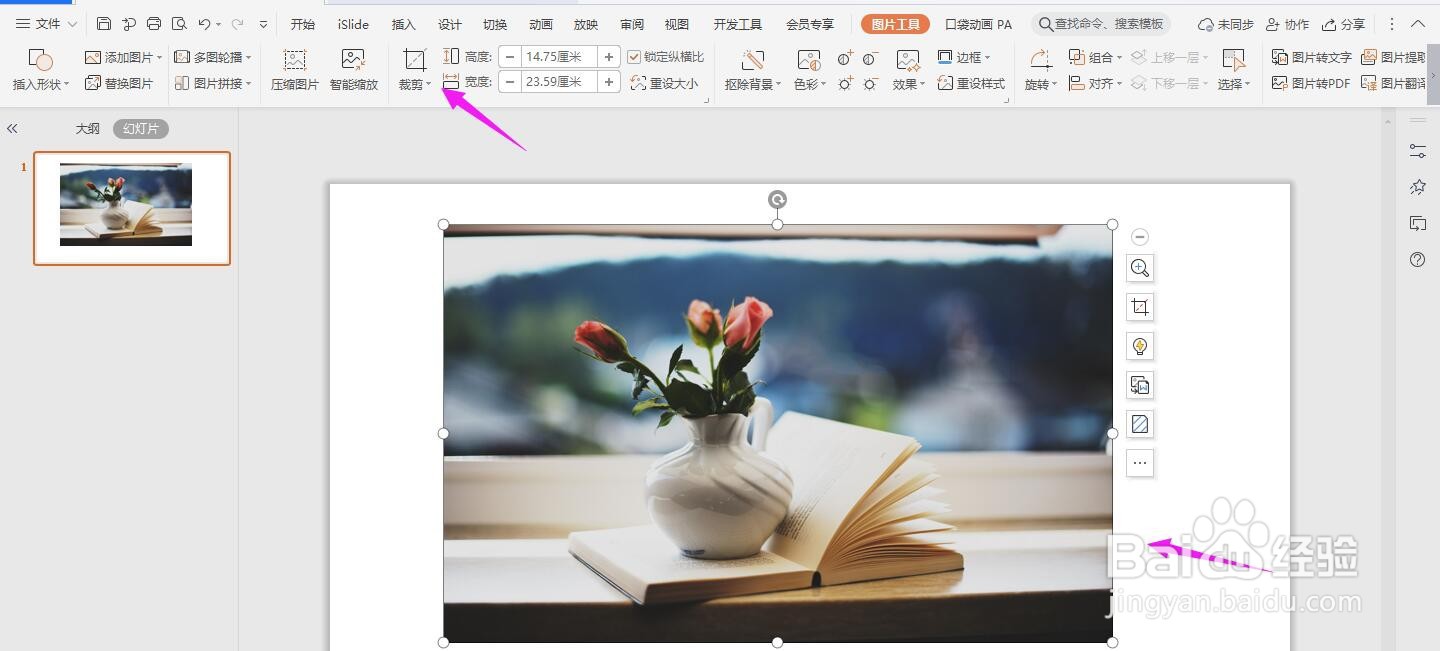This screenshot has height=651, width=1440.
Task: Click the Redo arrow icon
Action: pos(238,24)
